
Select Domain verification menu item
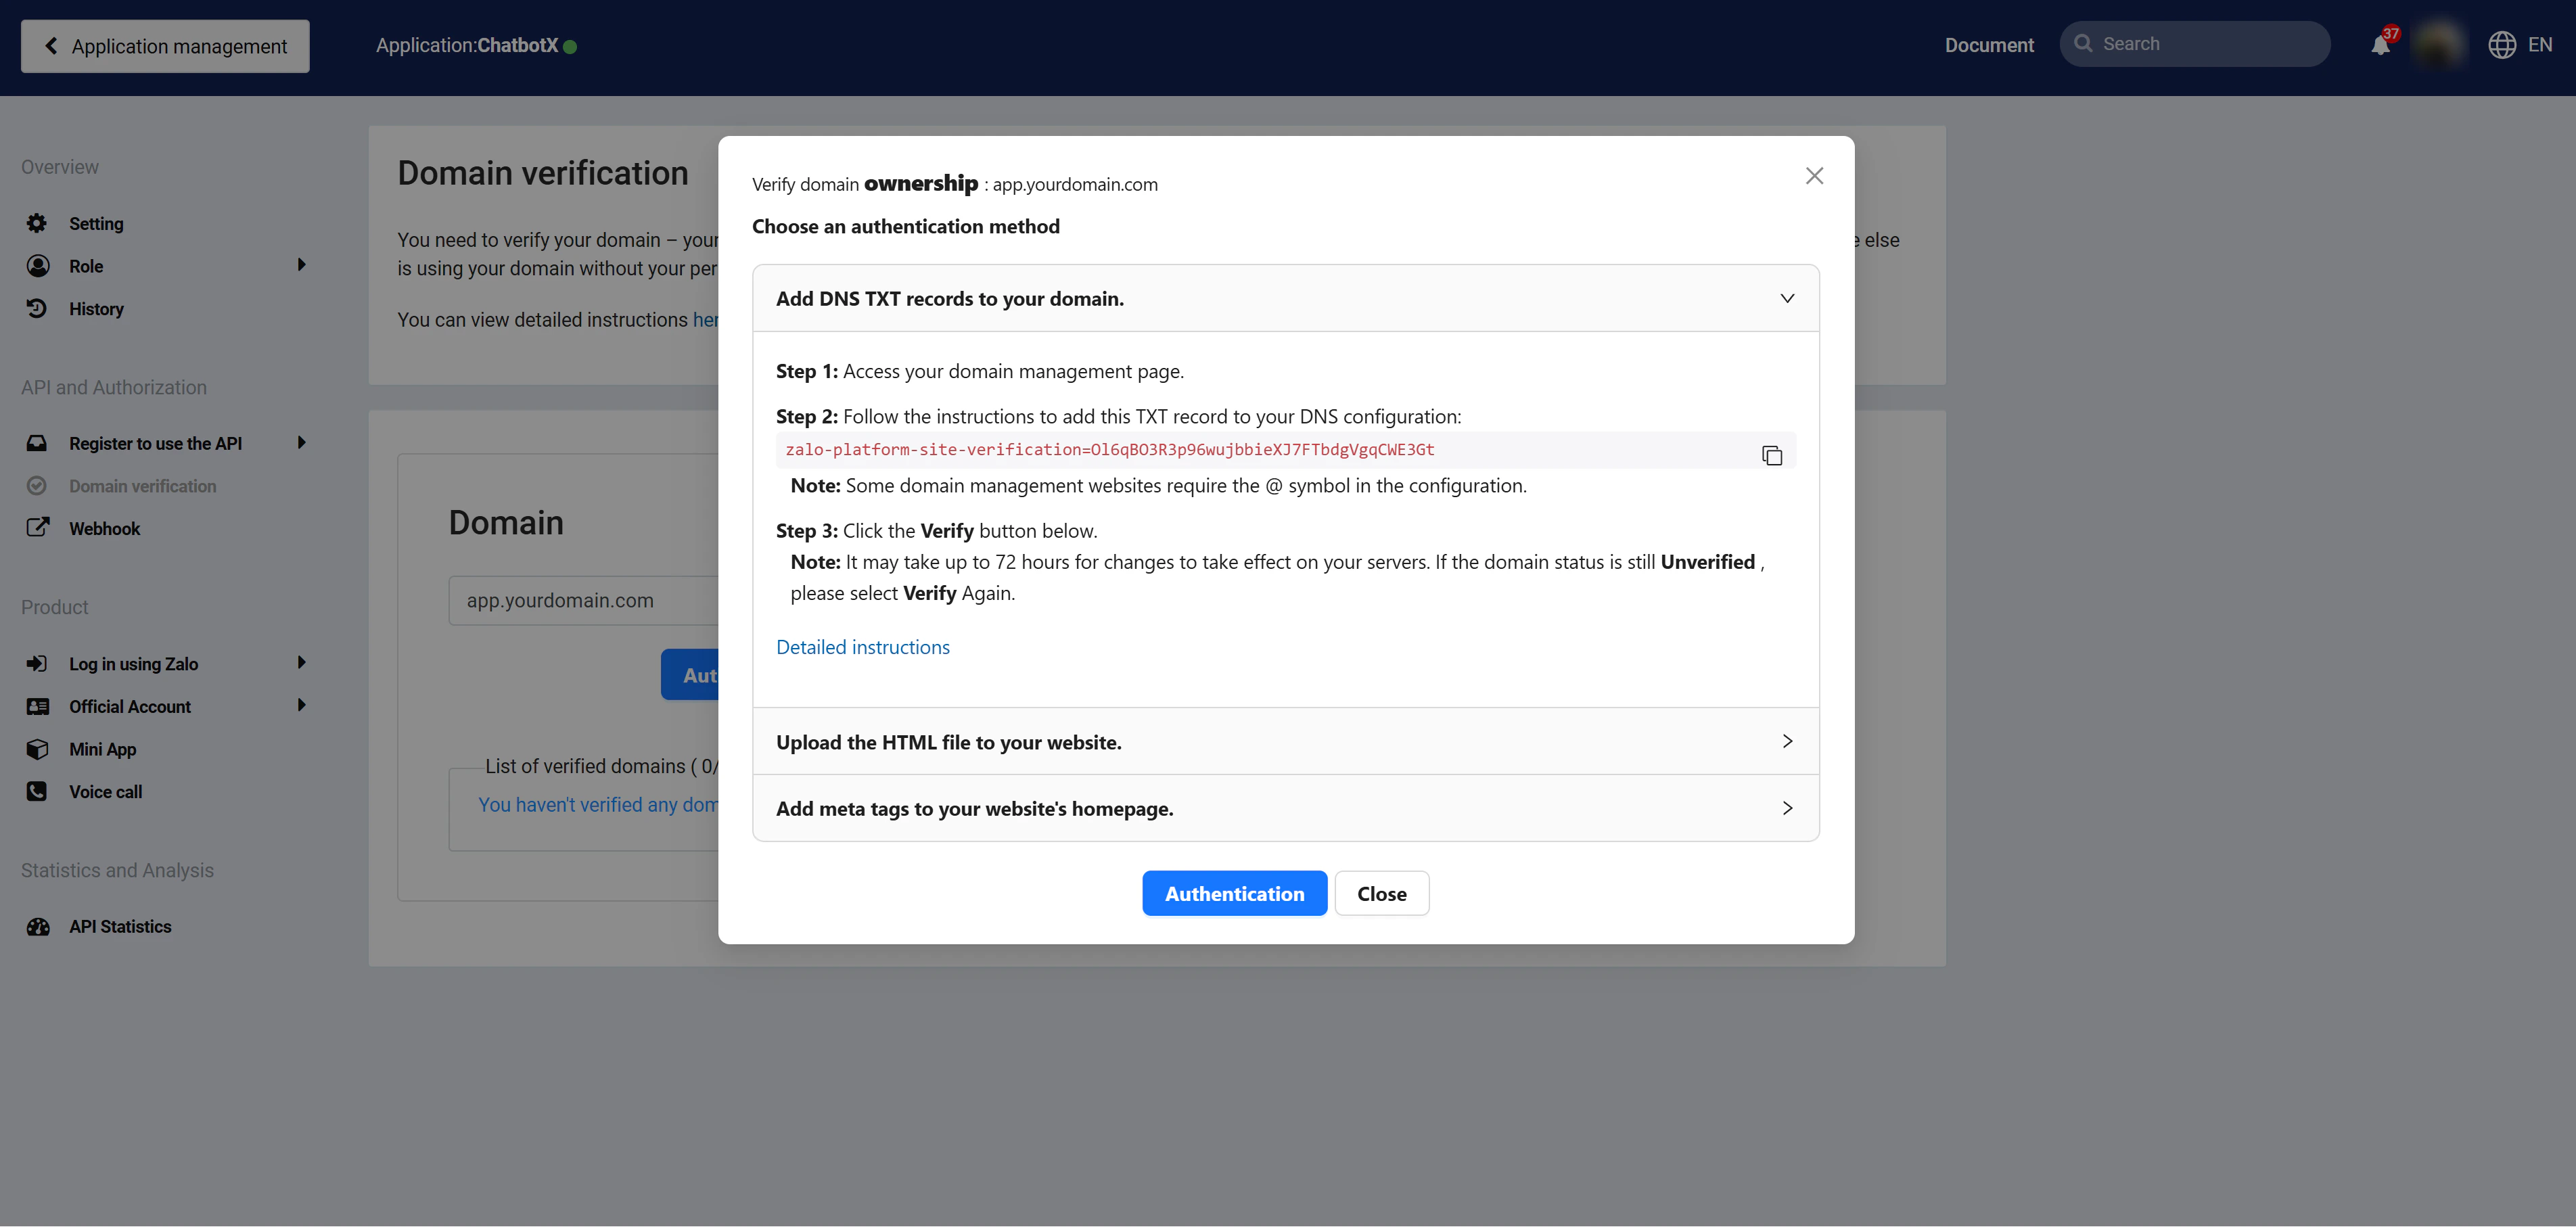pyautogui.click(x=142, y=486)
